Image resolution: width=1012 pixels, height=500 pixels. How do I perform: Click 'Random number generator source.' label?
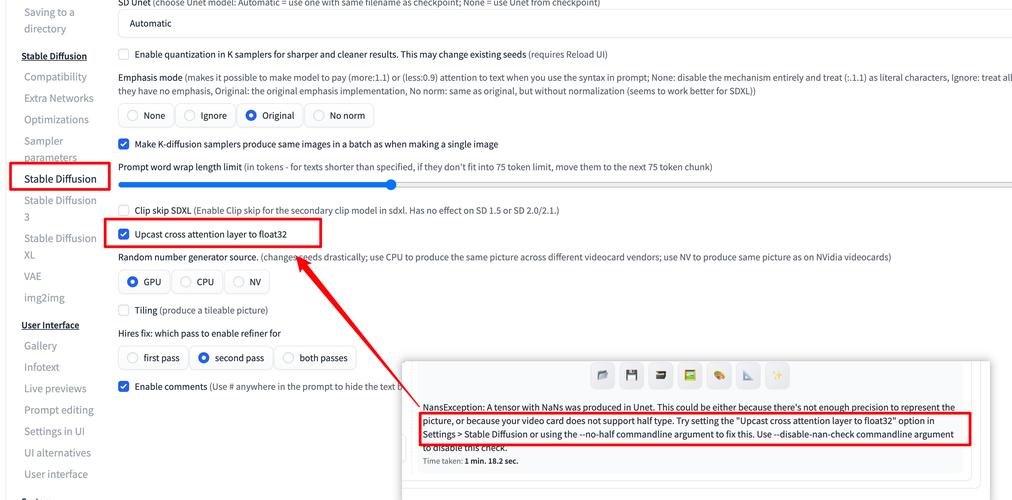point(188,257)
